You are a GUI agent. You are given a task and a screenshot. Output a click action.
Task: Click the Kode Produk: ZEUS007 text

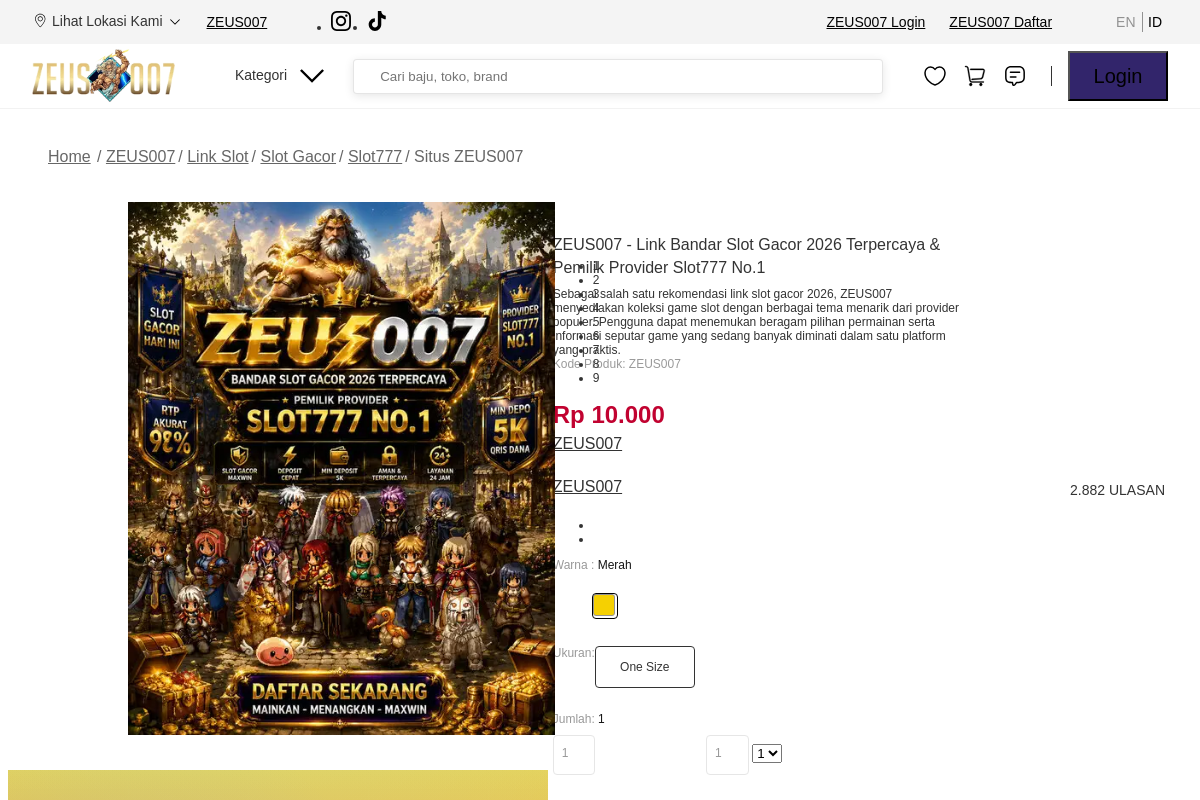point(617,364)
